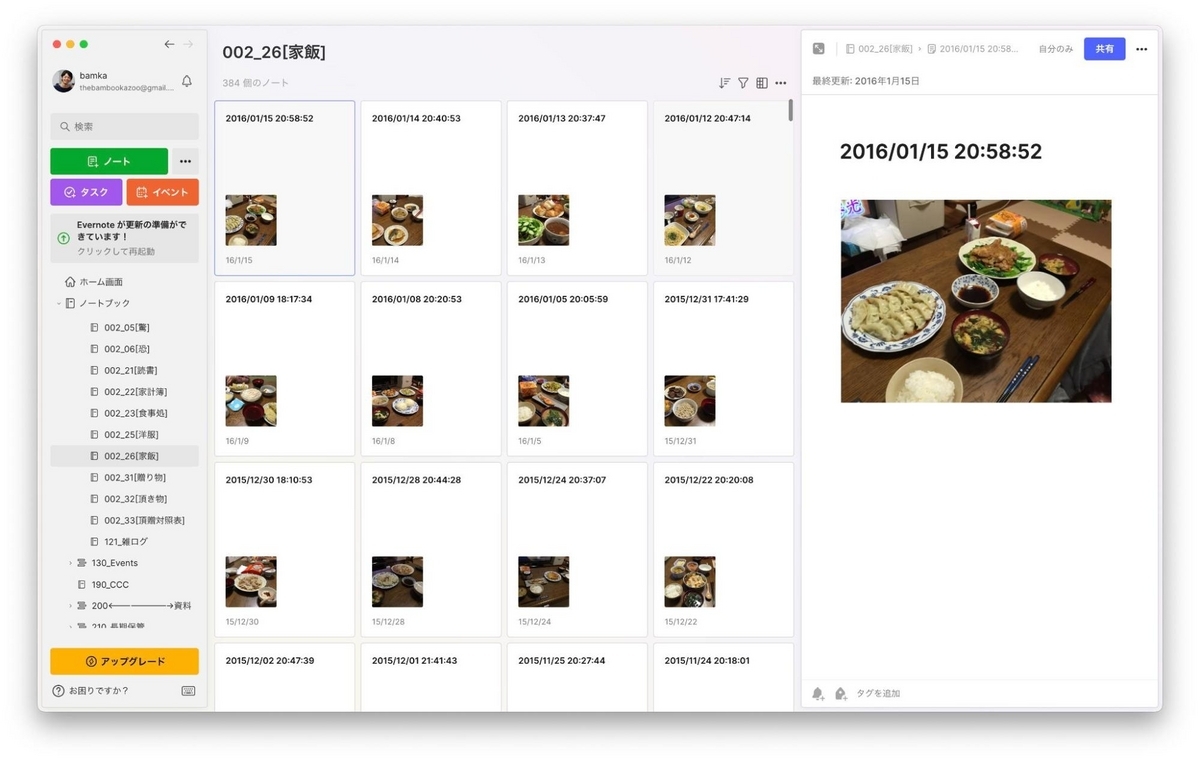This screenshot has width=1200, height=761.
Task: Go forward with the right arrow
Action: pos(188,44)
